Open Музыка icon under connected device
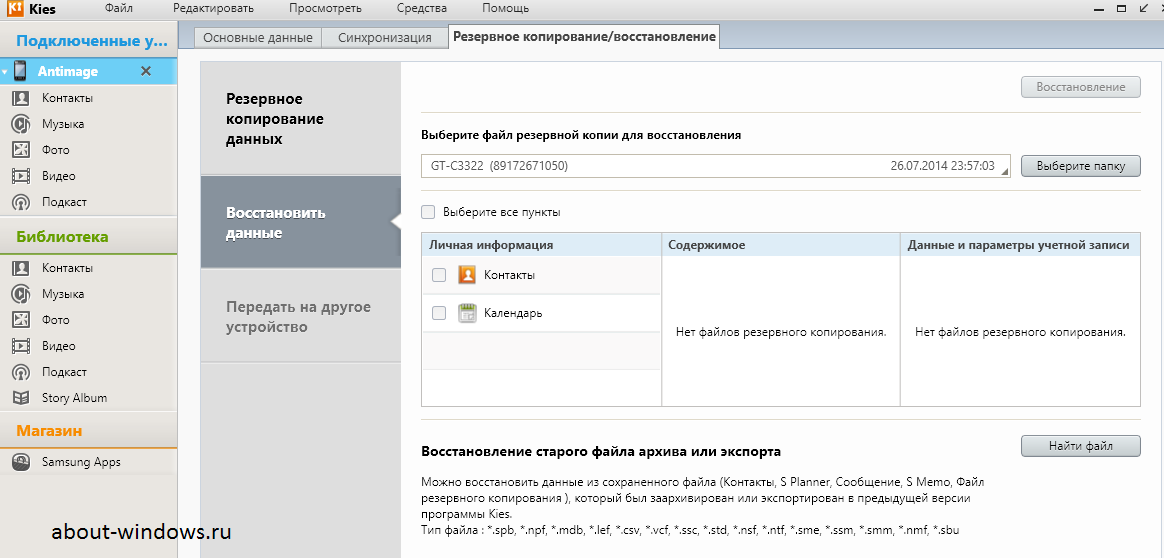The height and width of the screenshot is (558, 1164). tap(21, 124)
